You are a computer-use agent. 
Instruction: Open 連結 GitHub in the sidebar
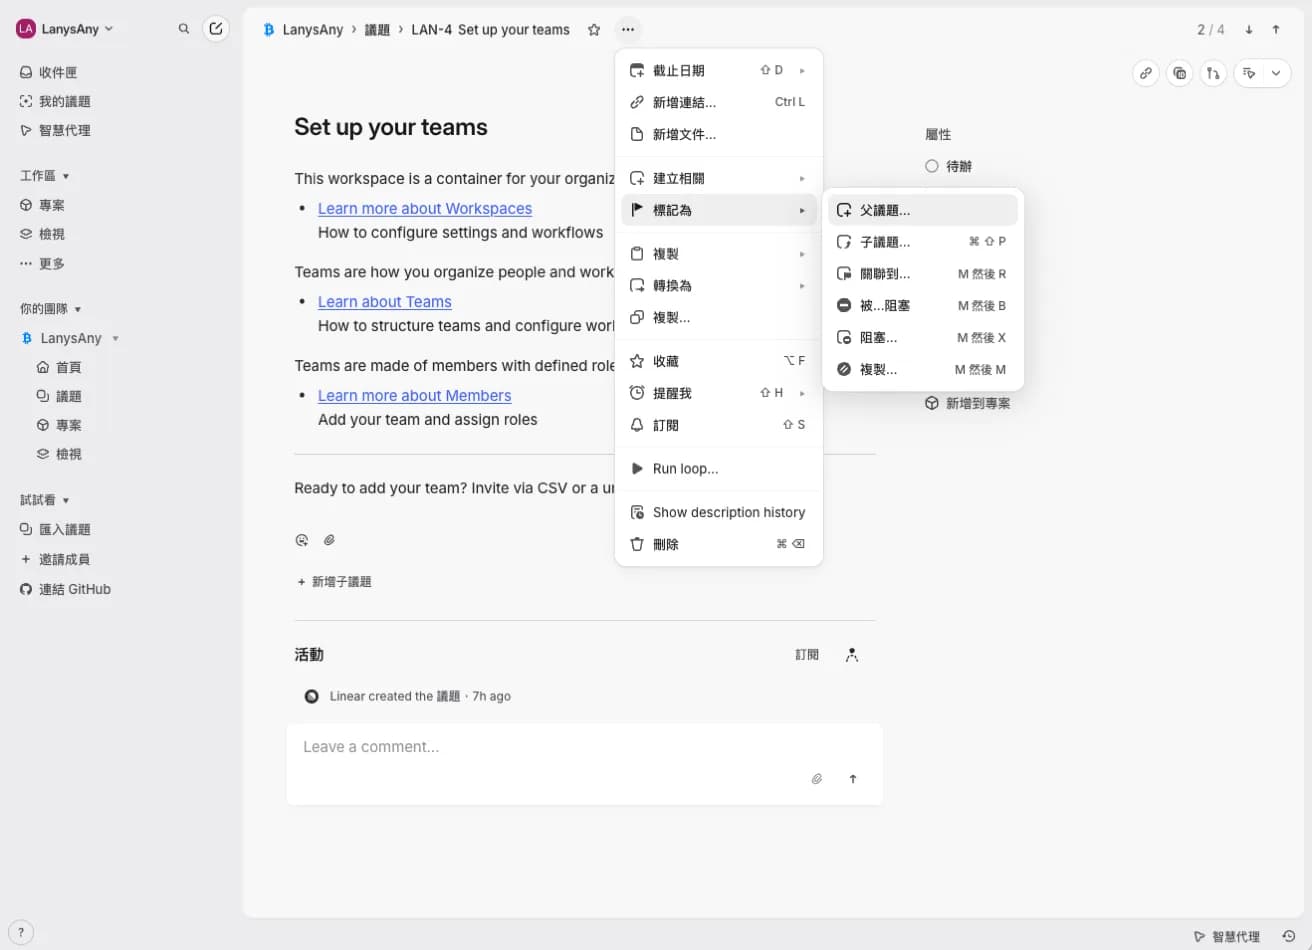click(65, 589)
